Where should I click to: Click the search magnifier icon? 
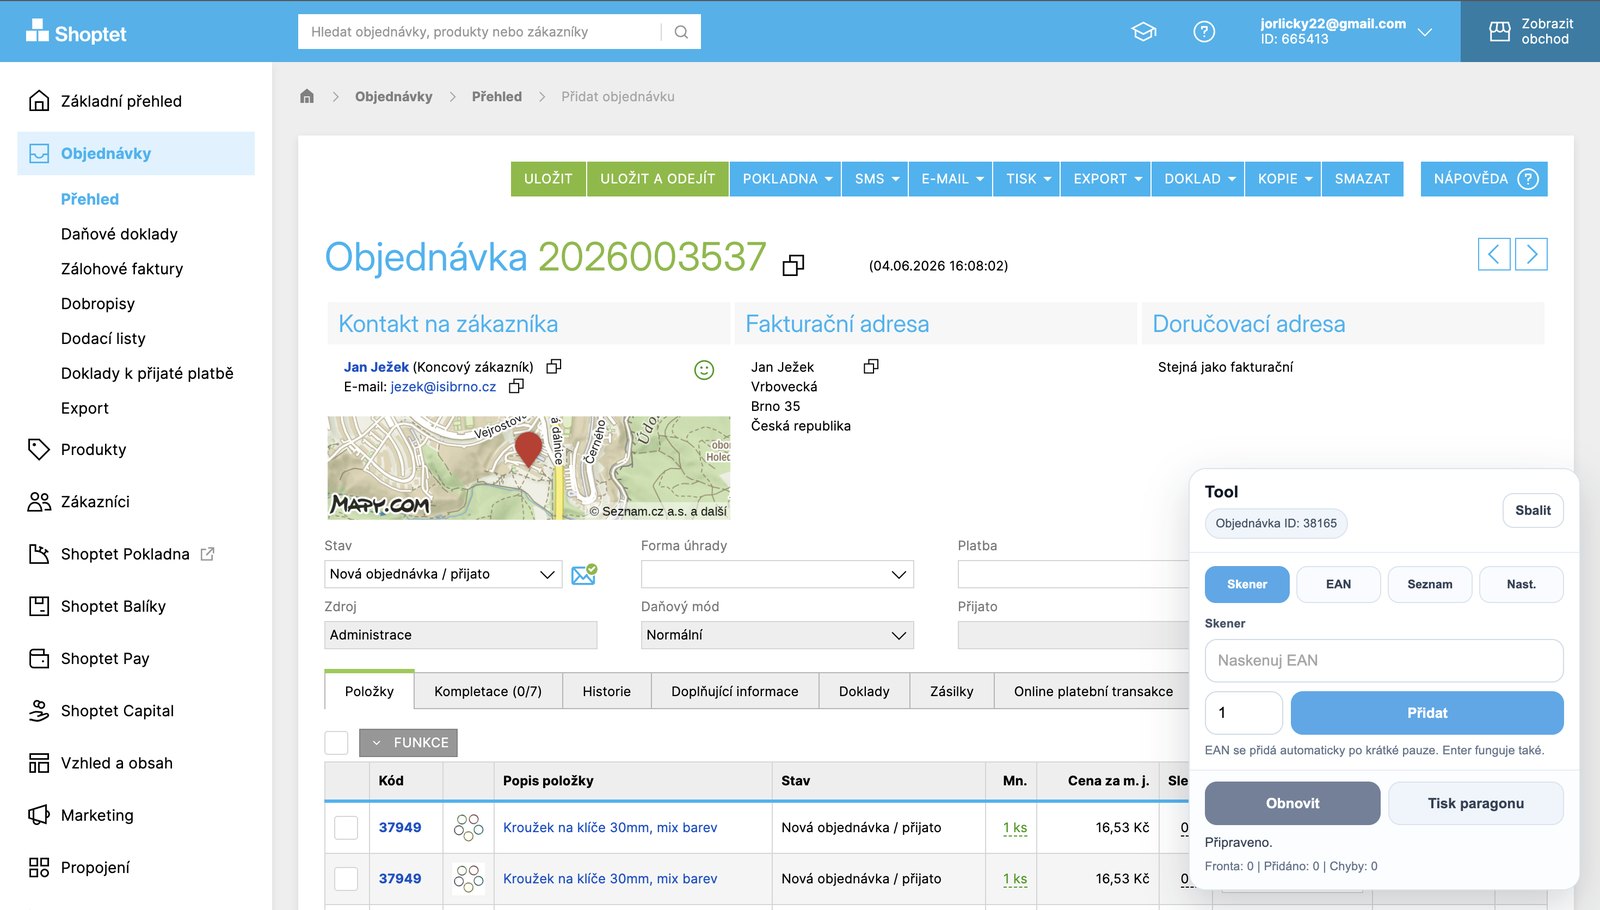[x=681, y=32]
